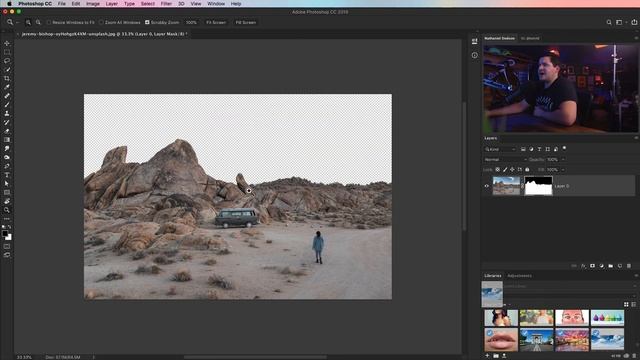The width and height of the screenshot is (640, 360).
Task: Select the Healing Brush tool
Action: [7, 96]
